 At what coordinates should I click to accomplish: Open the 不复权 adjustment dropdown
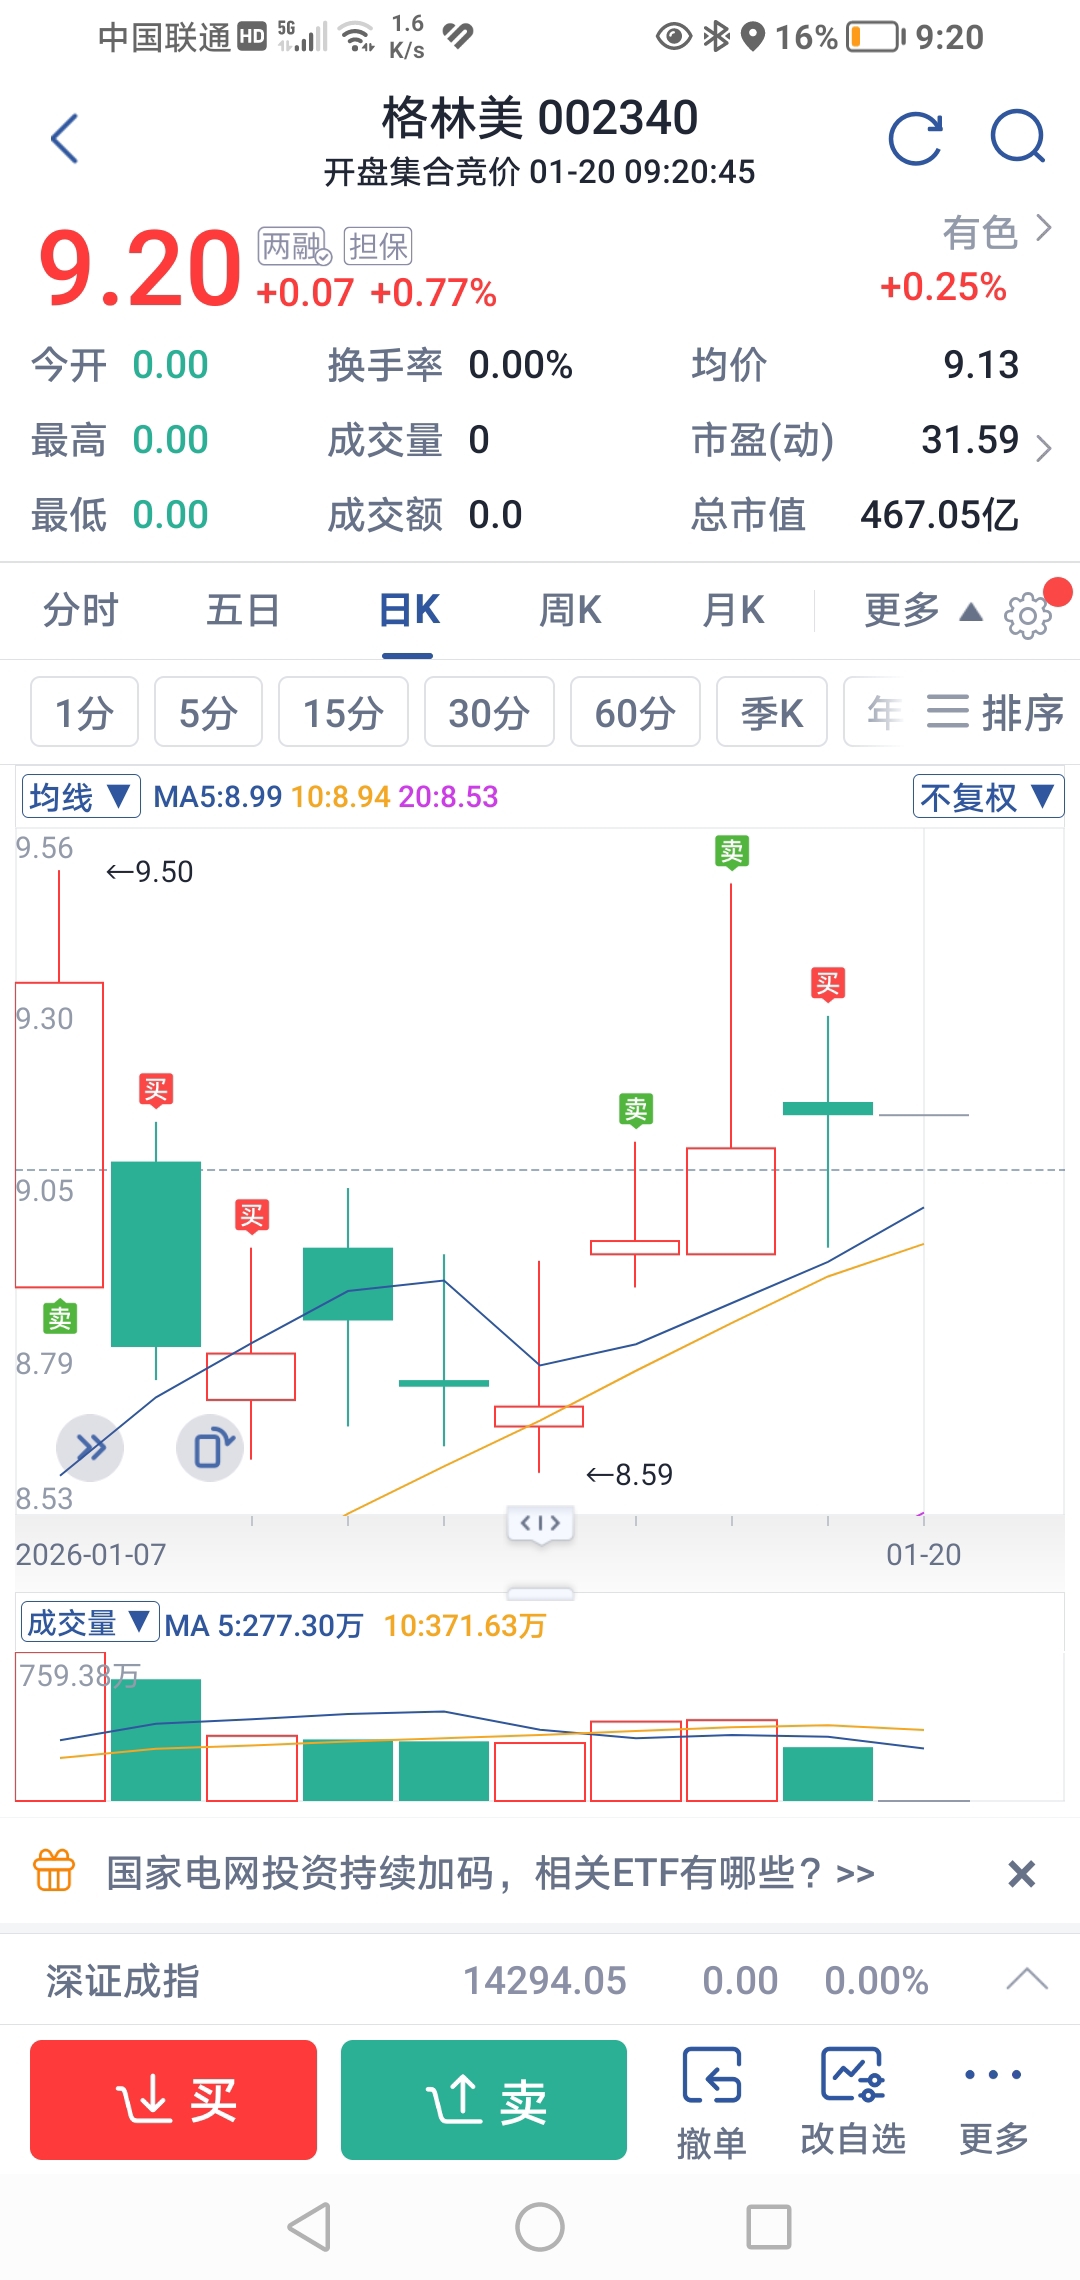[x=987, y=797]
